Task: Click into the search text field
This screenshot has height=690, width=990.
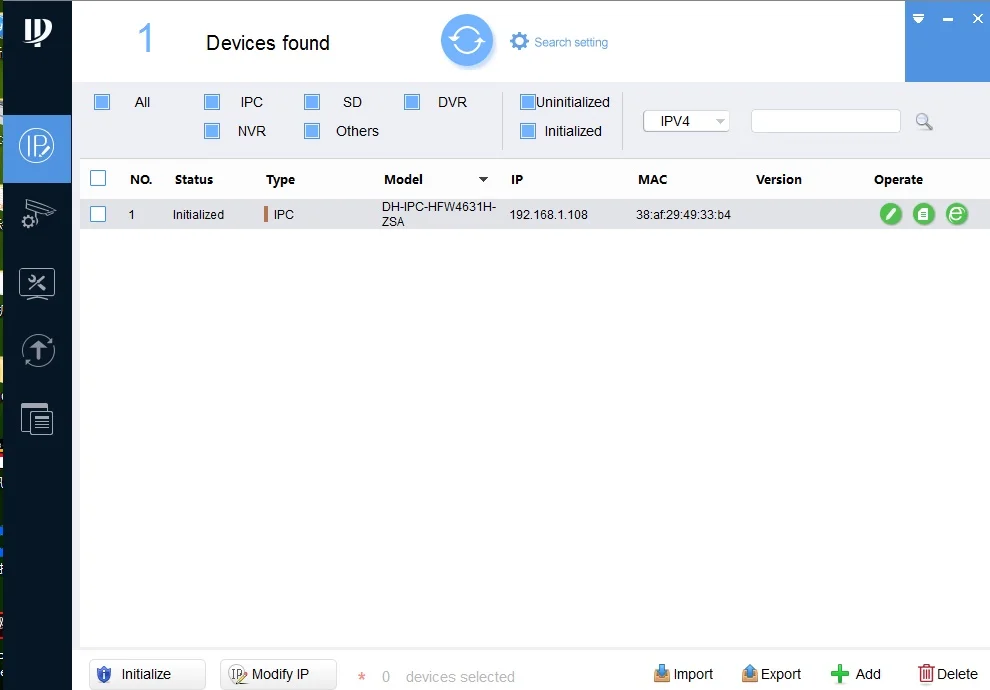Action: click(x=825, y=121)
